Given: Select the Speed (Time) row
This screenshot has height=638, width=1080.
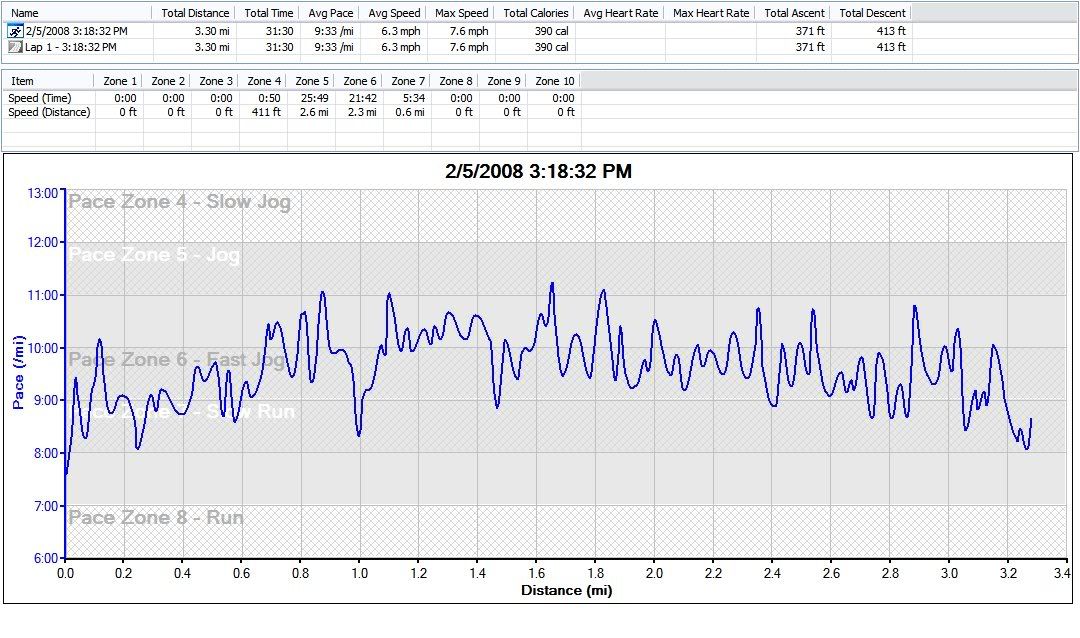Looking at the screenshot, I should pyautogui.click(x=40, y=98).
